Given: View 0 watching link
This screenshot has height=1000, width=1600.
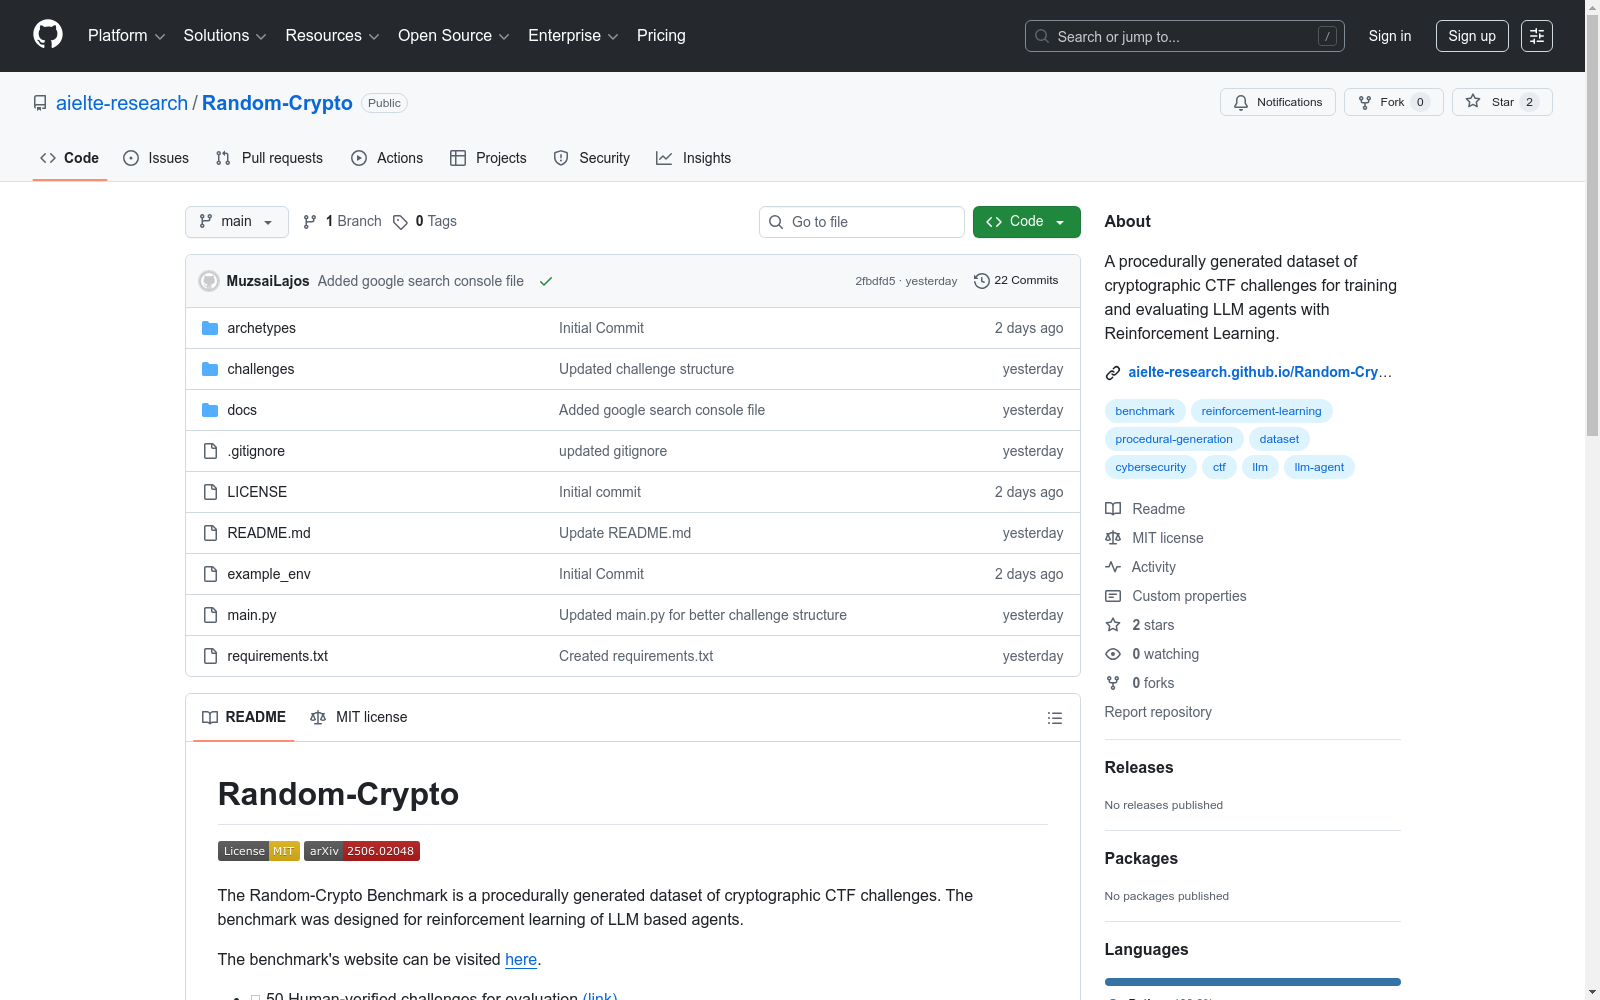Looking at the screenshot, I should pyautogui.click(x=1152, y=654).
